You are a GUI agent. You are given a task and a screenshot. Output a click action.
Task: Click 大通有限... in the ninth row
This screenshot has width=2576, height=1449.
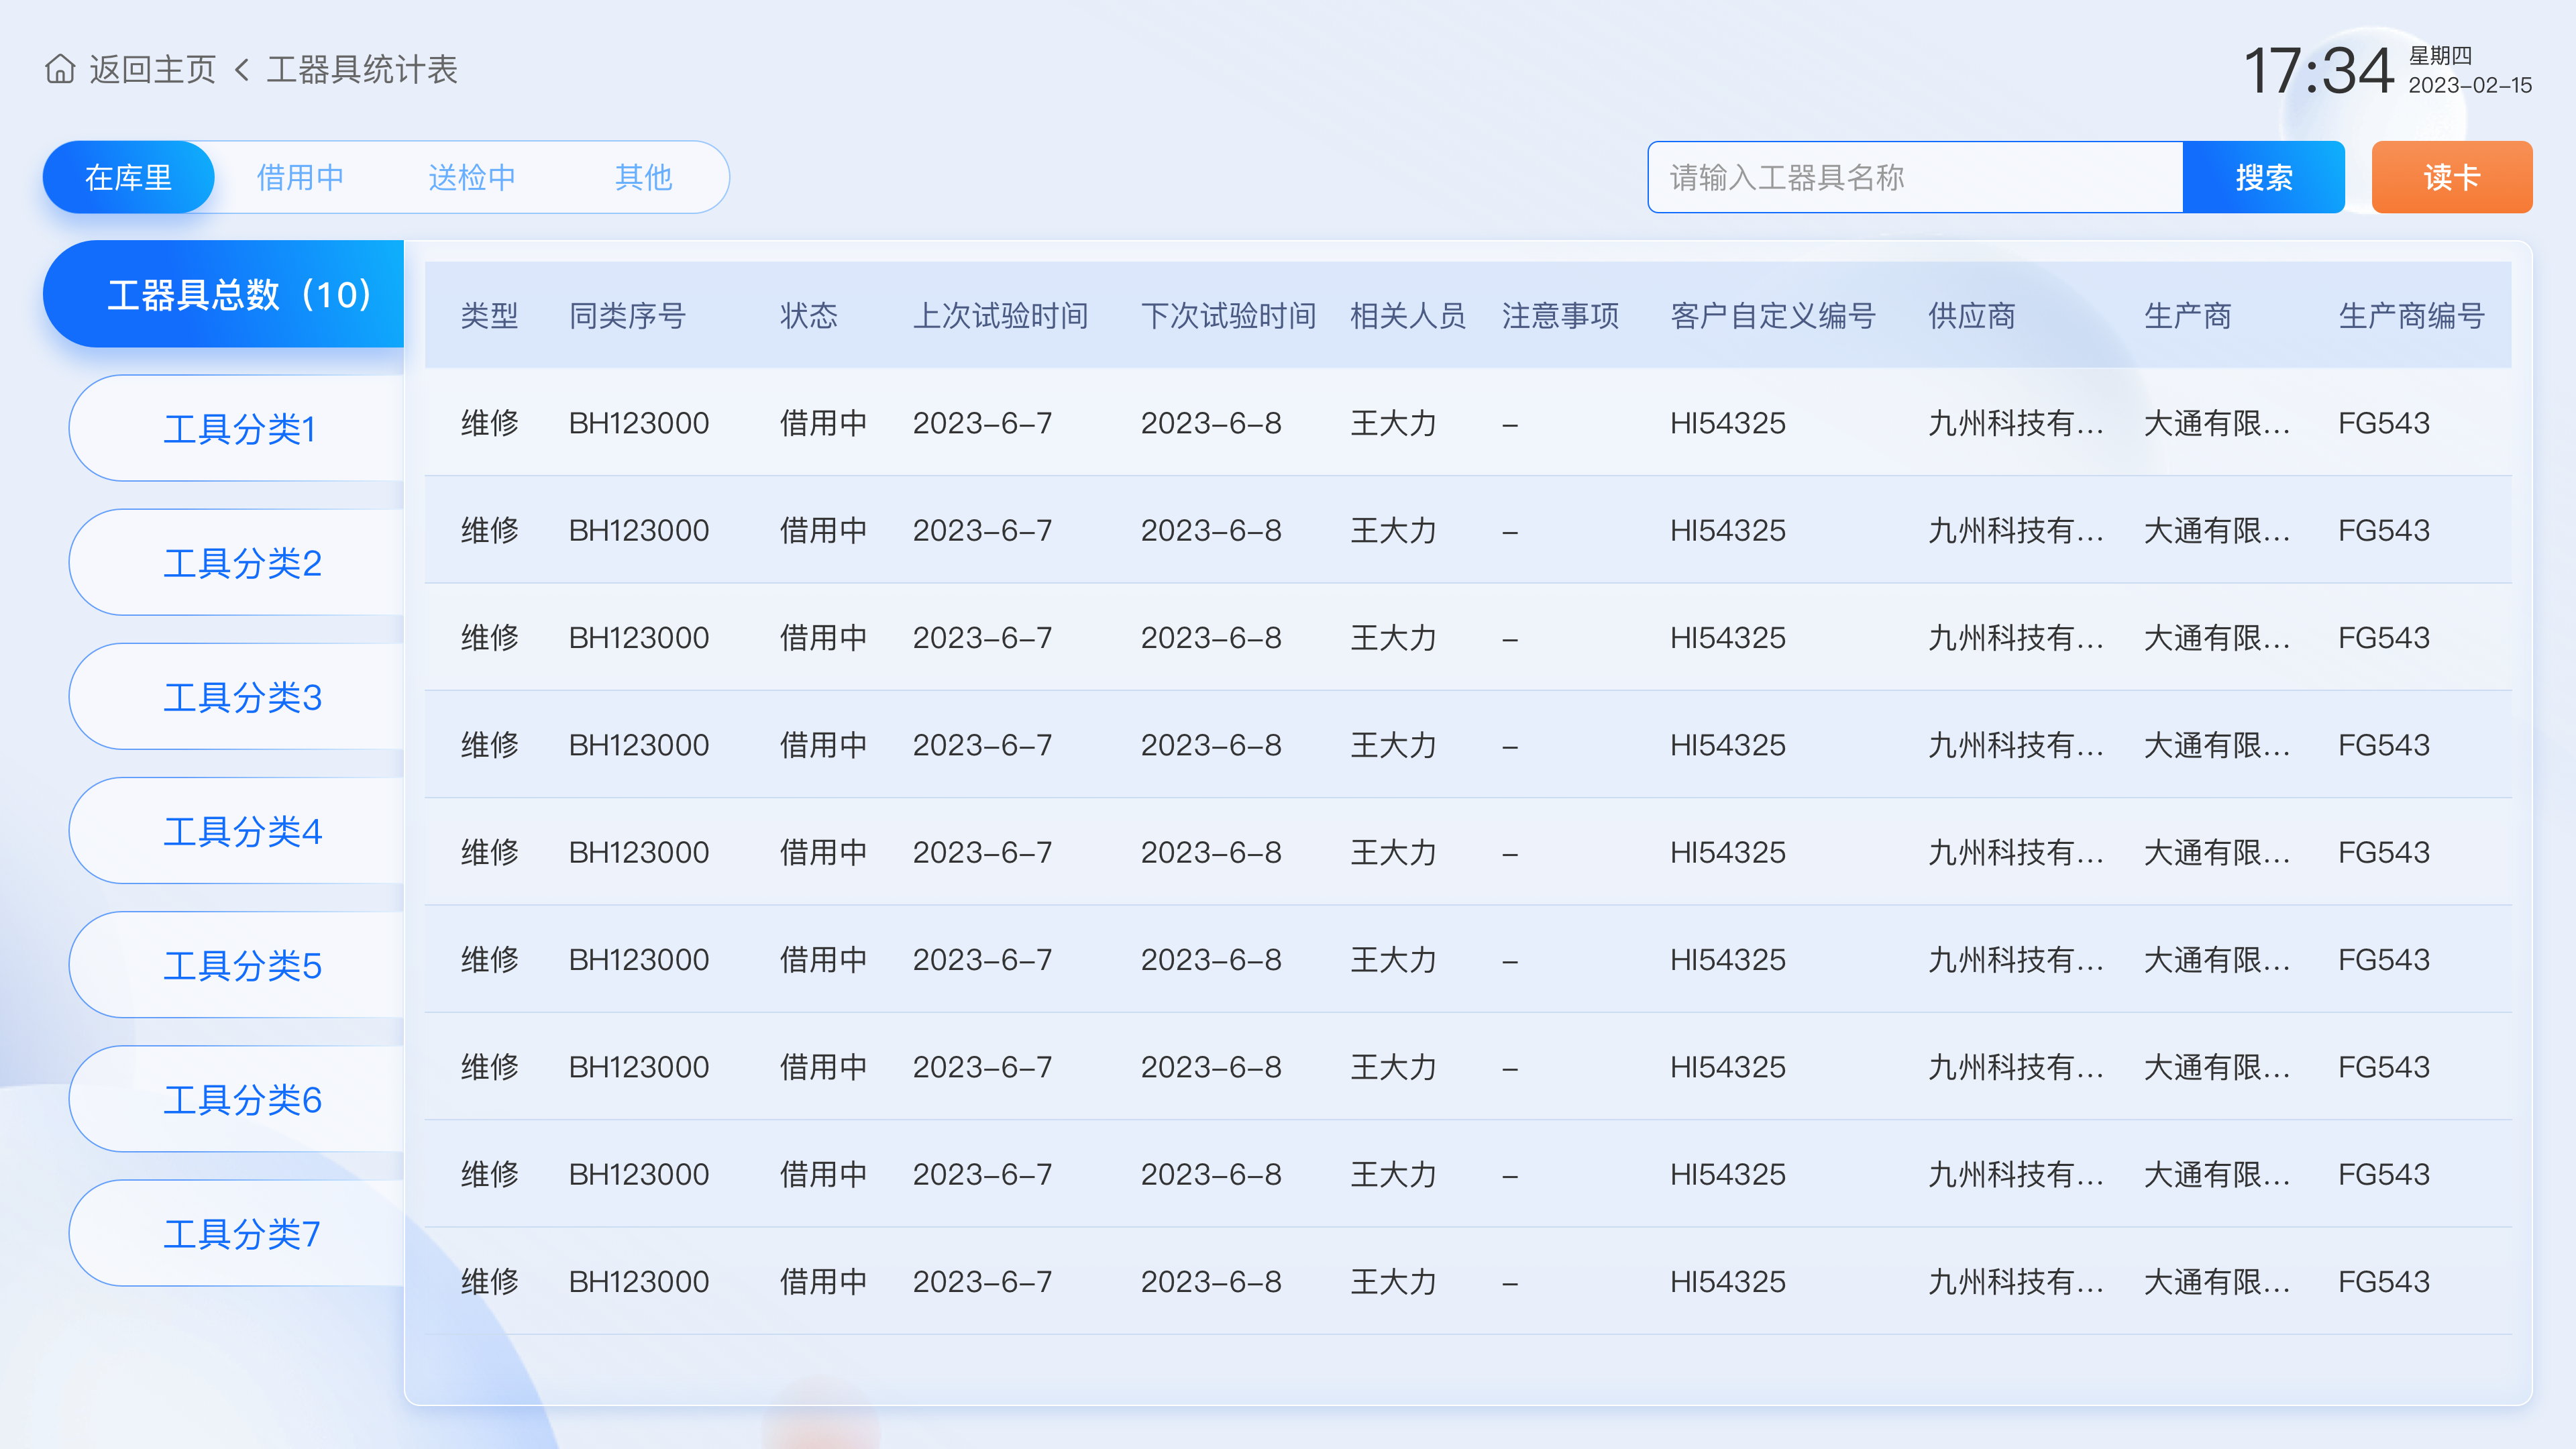(x=2216, y=1281)
